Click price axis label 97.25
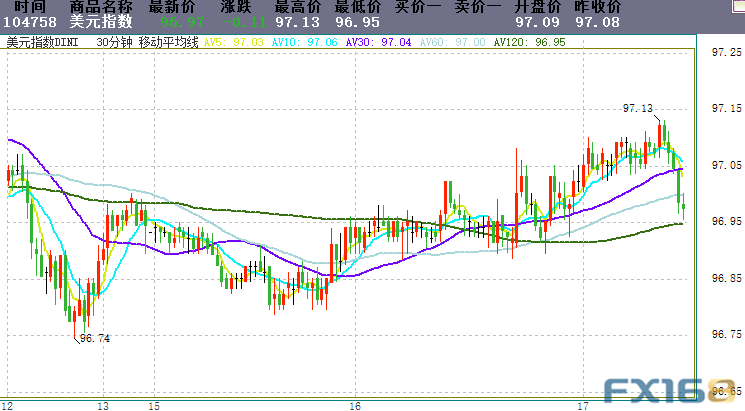The height and width of the screenshot is (411, 745). tap(726, 52)
